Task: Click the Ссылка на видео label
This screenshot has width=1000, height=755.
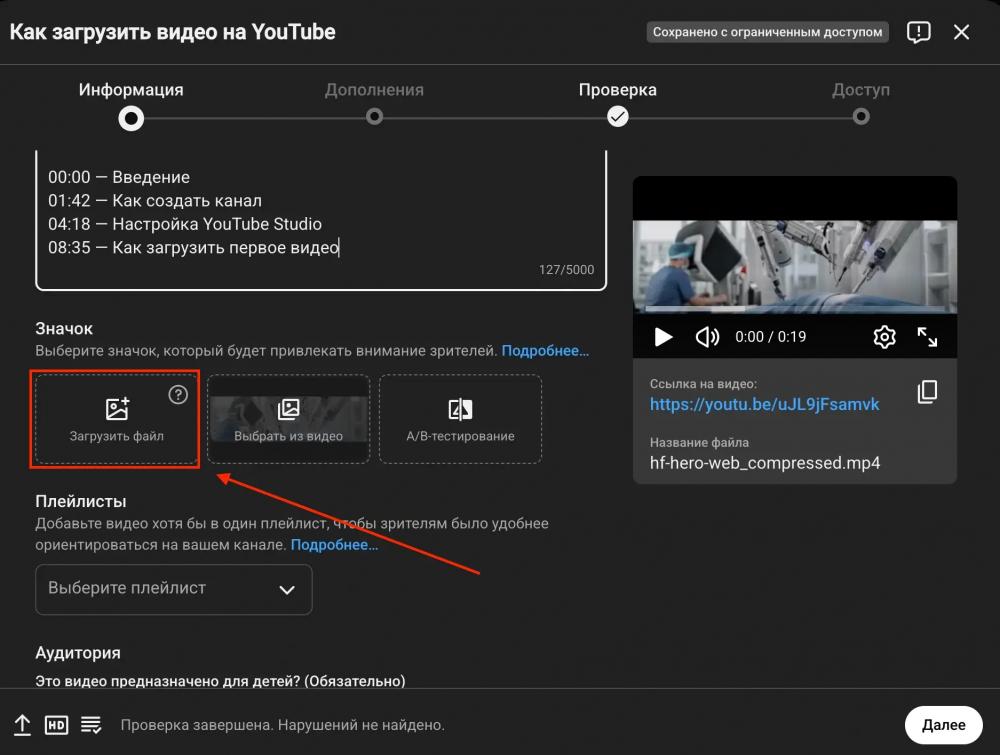Action: pyautogui.click(x=703, y=384)
